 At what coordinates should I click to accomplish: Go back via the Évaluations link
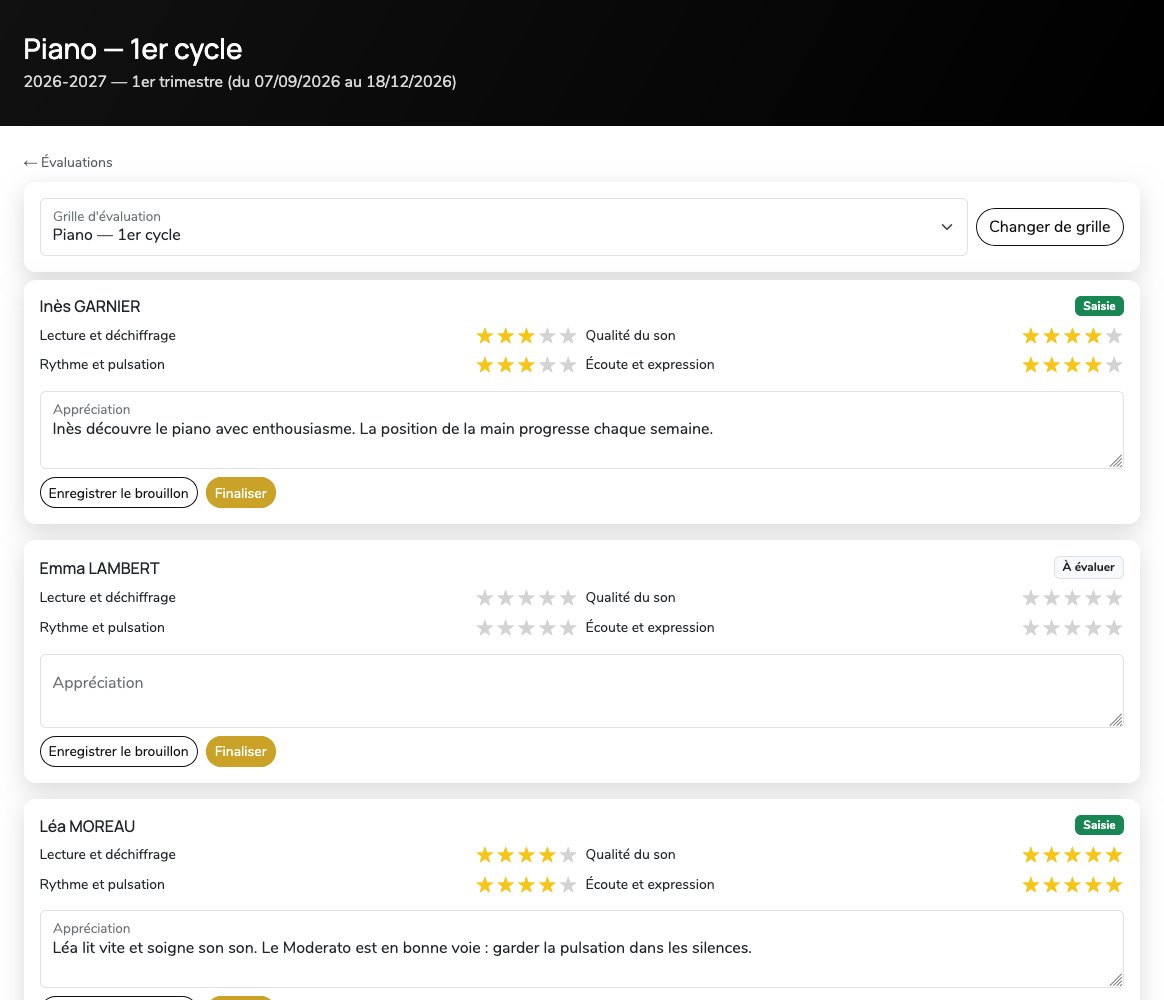[x=68, y=163]
